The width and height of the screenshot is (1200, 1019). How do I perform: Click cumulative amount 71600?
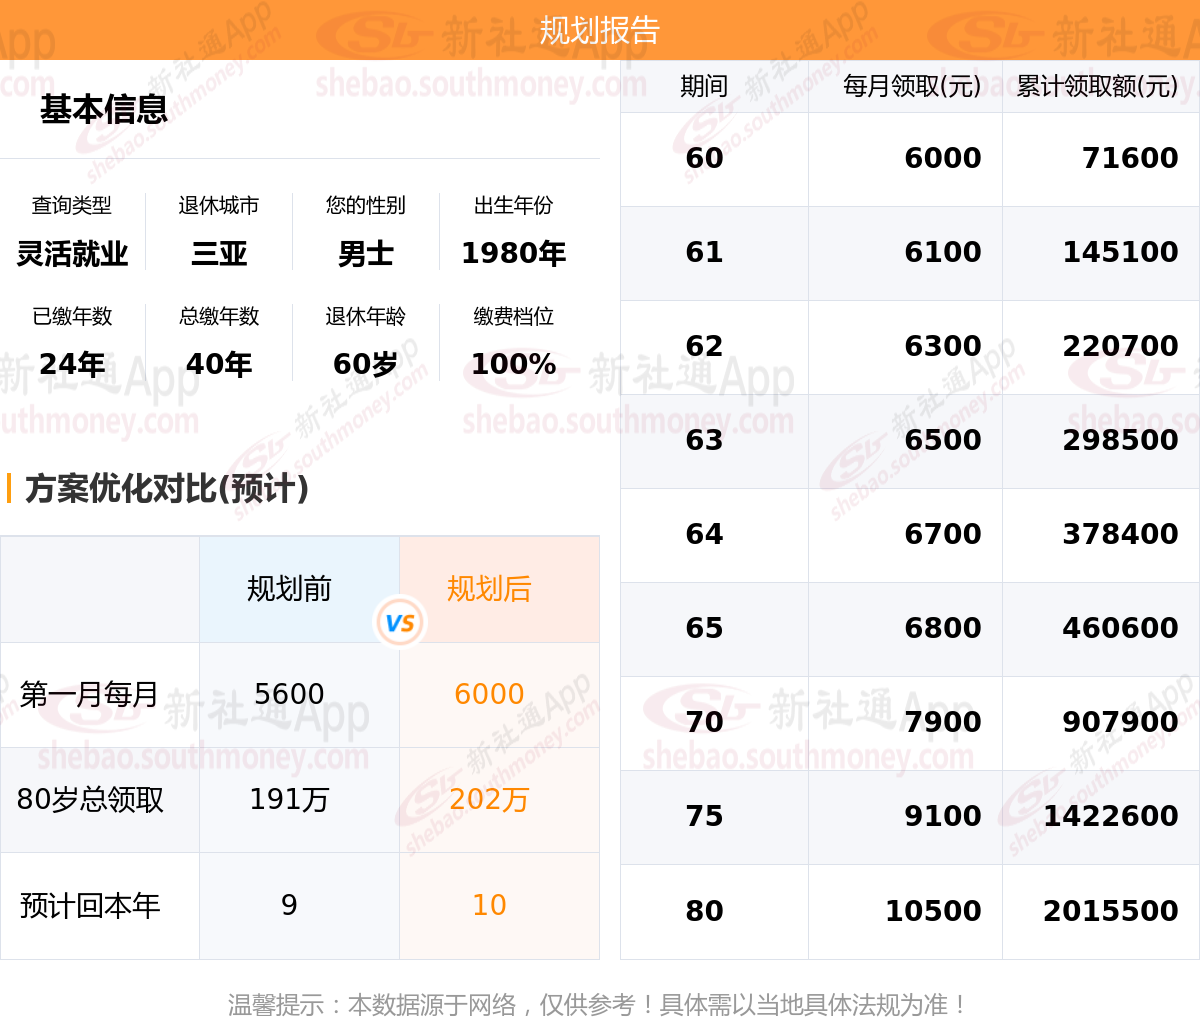point(1130,158)
